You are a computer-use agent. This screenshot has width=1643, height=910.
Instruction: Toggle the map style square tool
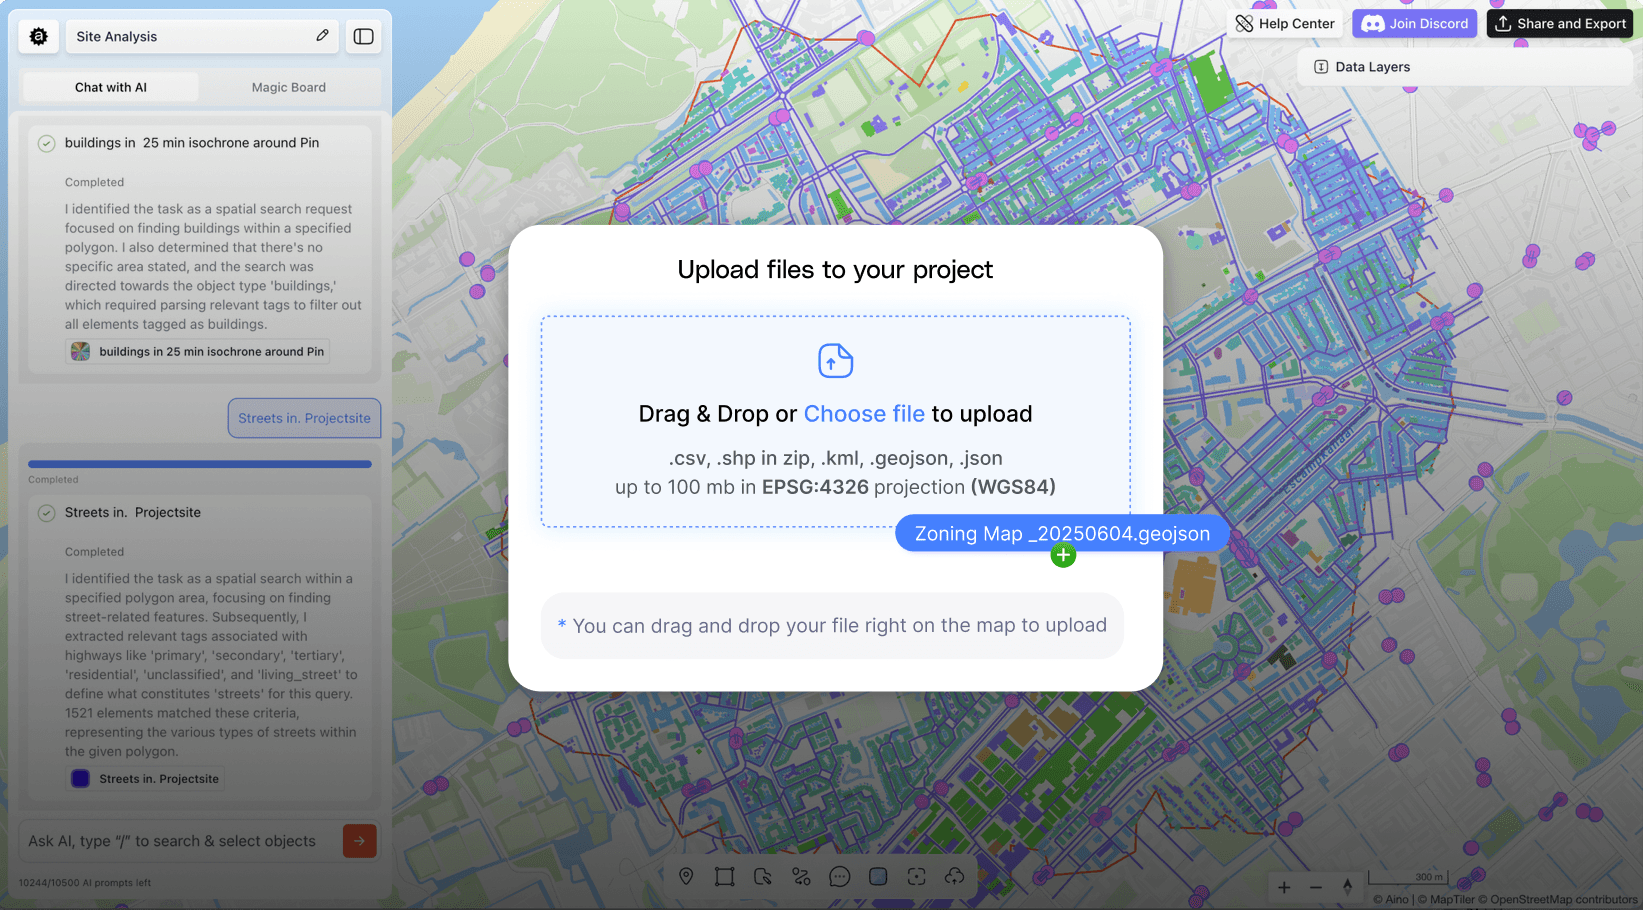pyautogui.click(x=878, y=877)
